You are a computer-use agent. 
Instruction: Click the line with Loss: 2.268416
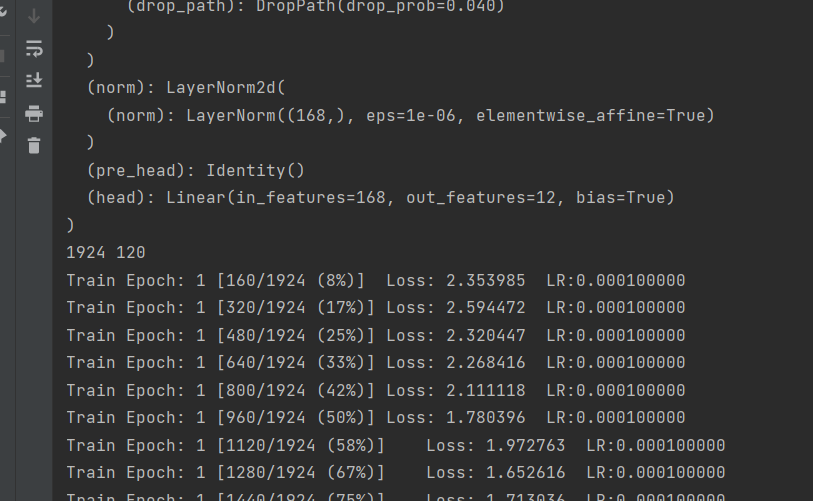(x=376, y=363)
